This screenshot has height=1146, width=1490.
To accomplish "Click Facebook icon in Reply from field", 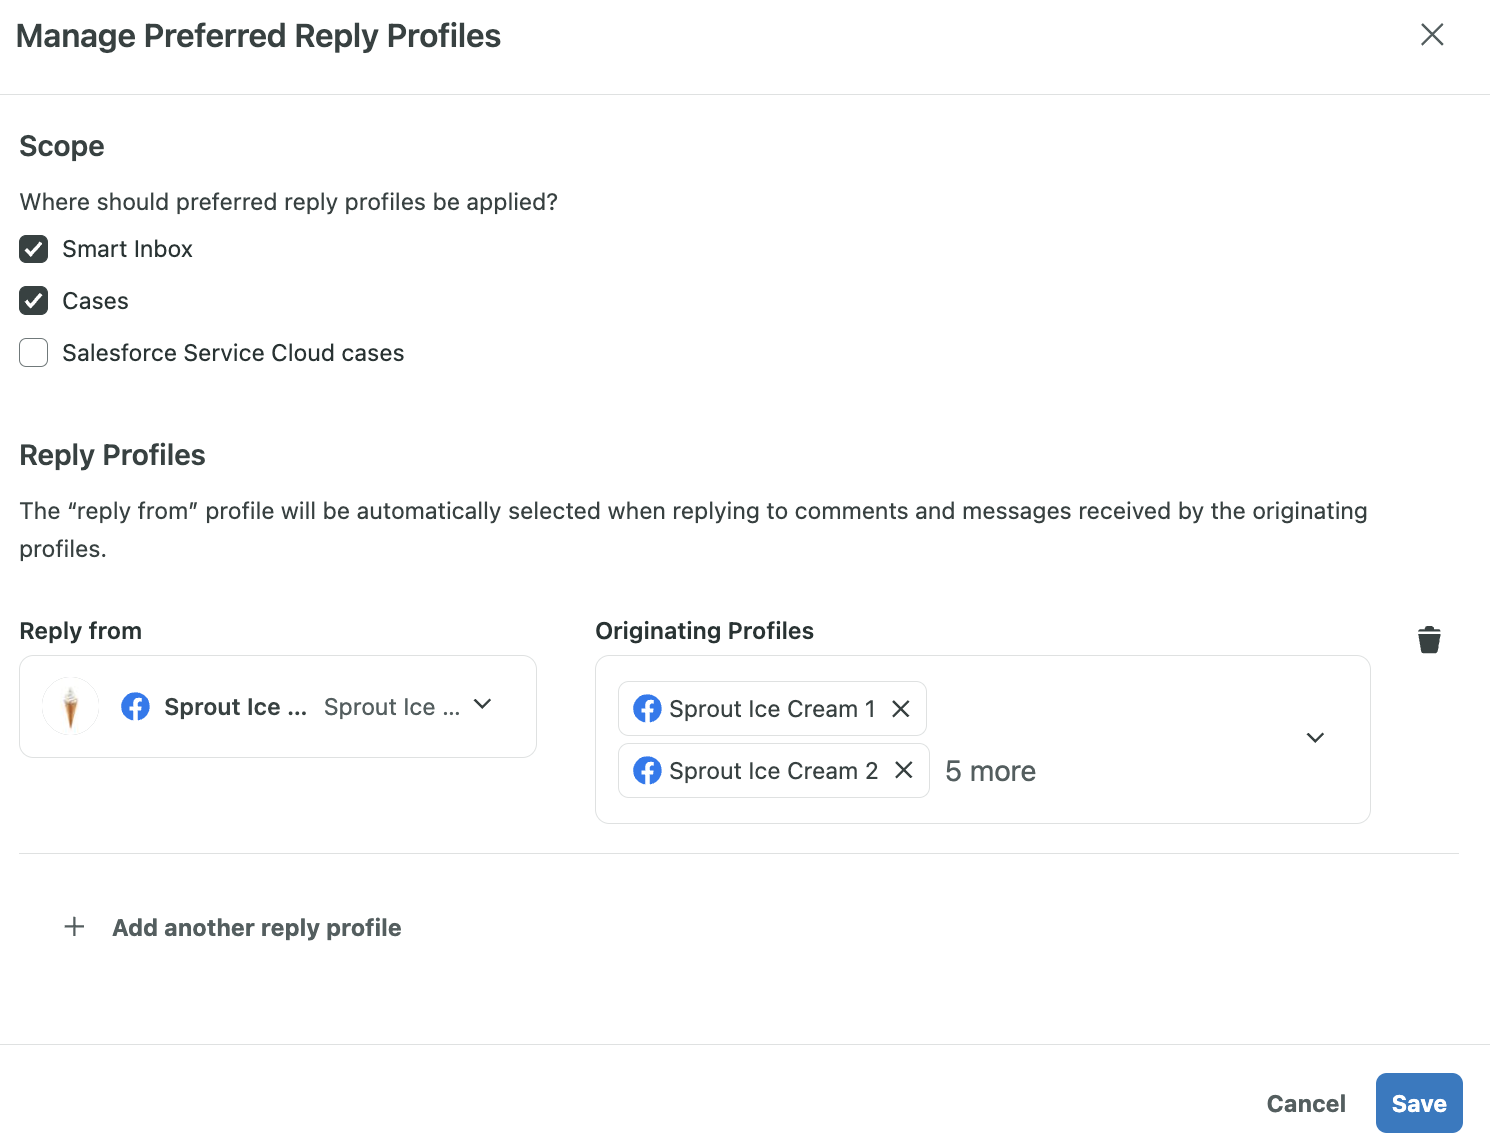I will click(135, 707).
